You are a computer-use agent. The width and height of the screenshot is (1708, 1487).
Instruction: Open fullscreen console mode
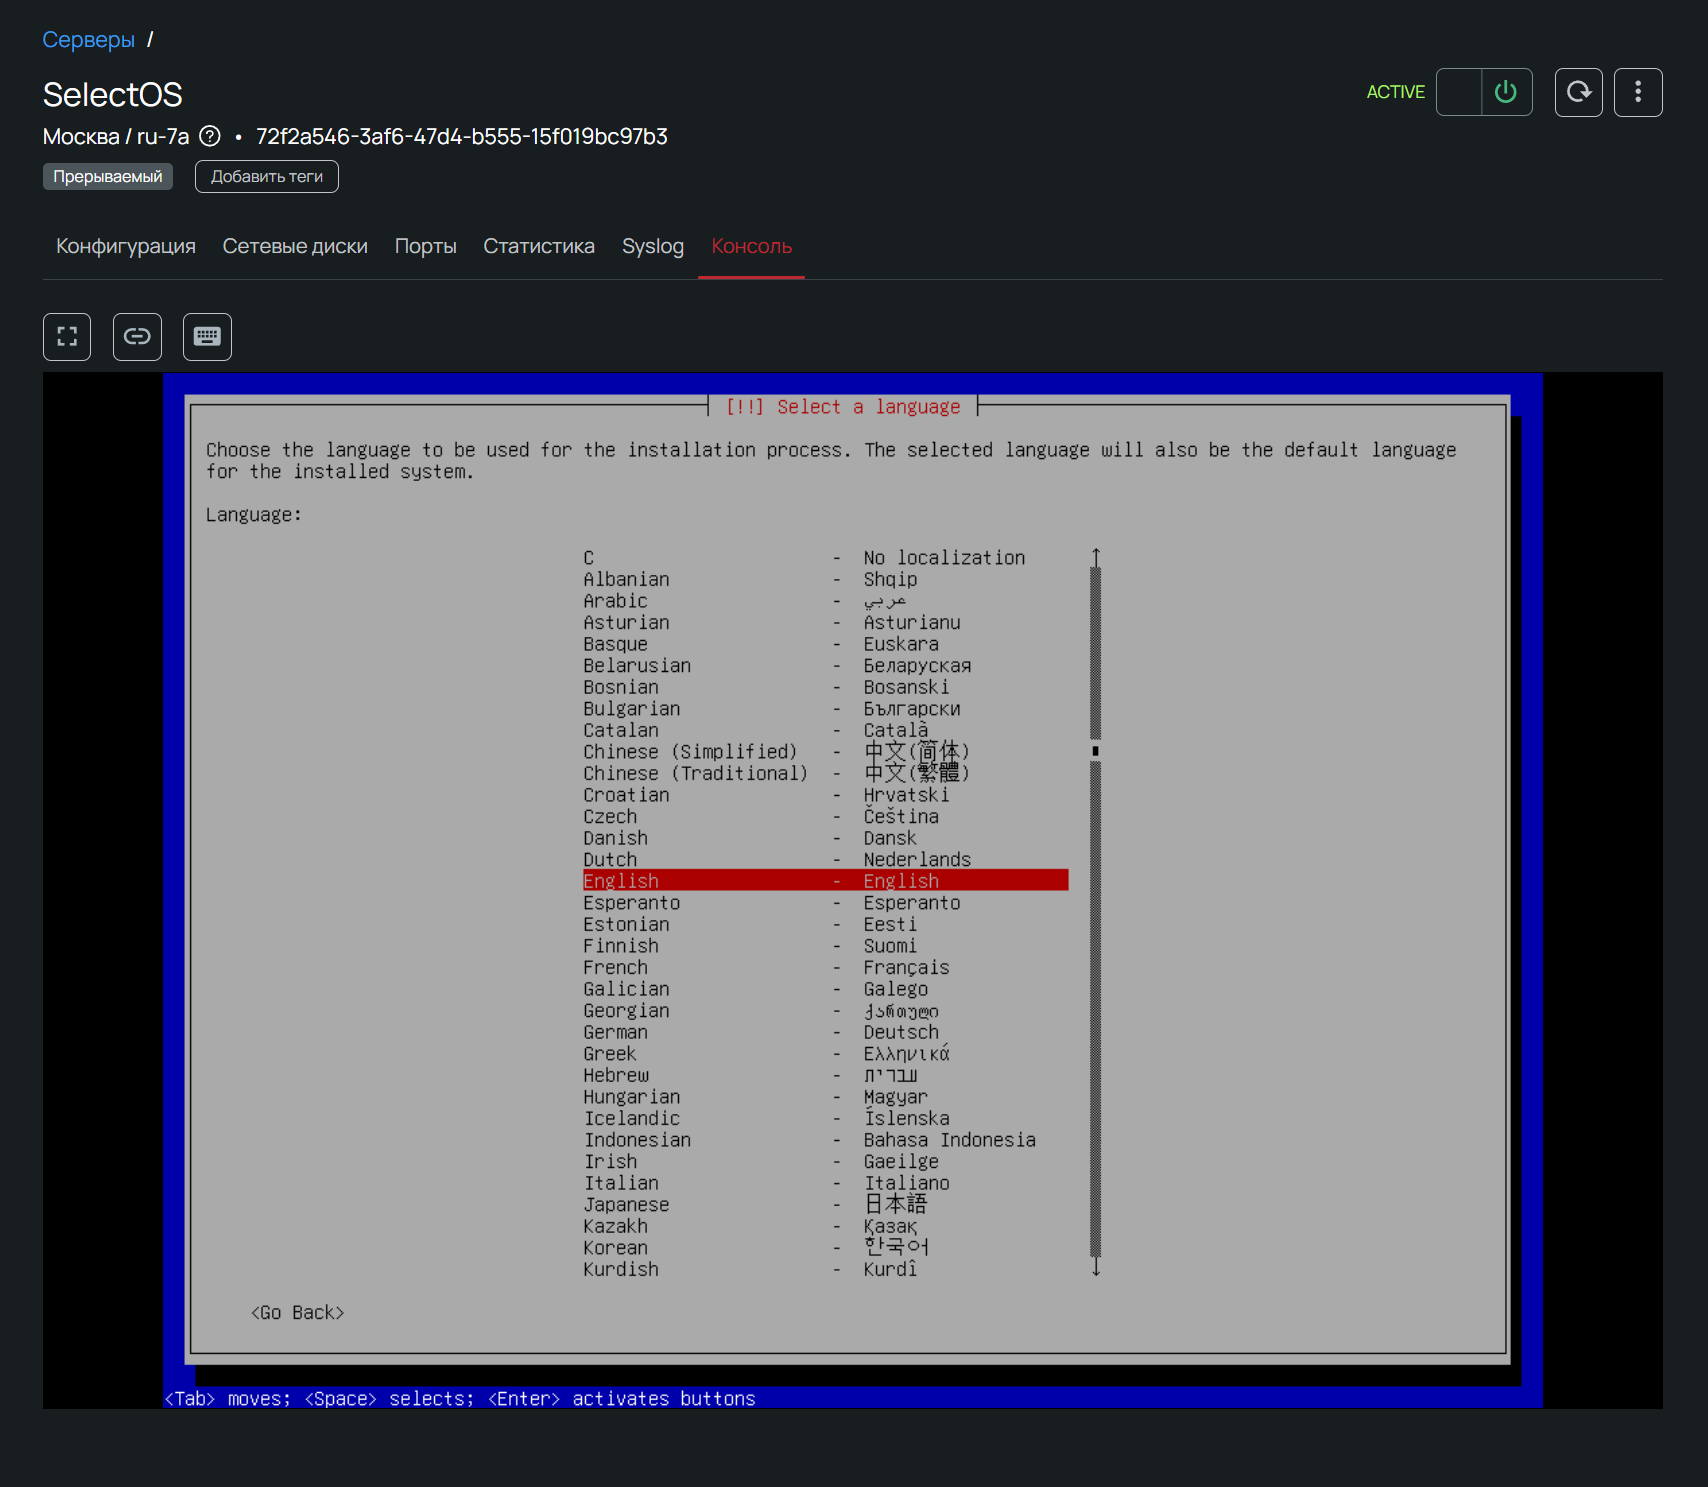point(67,337)
